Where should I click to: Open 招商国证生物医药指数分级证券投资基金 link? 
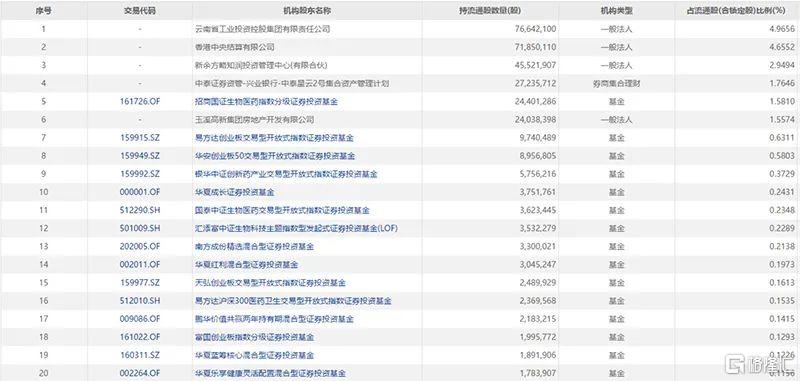(266, 101)
